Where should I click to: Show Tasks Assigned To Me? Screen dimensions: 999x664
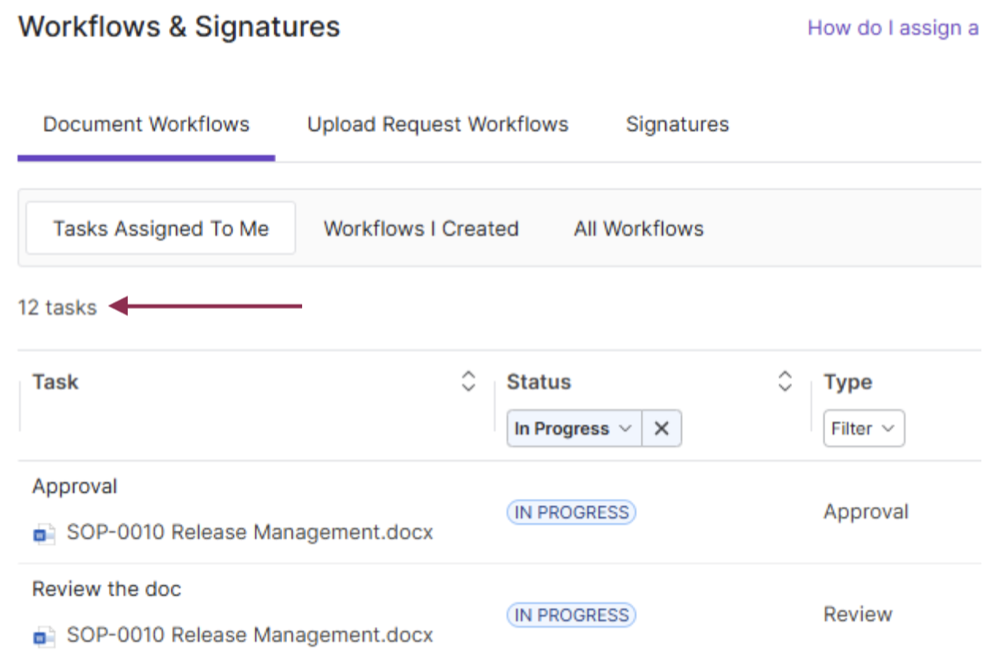[161, 229]
